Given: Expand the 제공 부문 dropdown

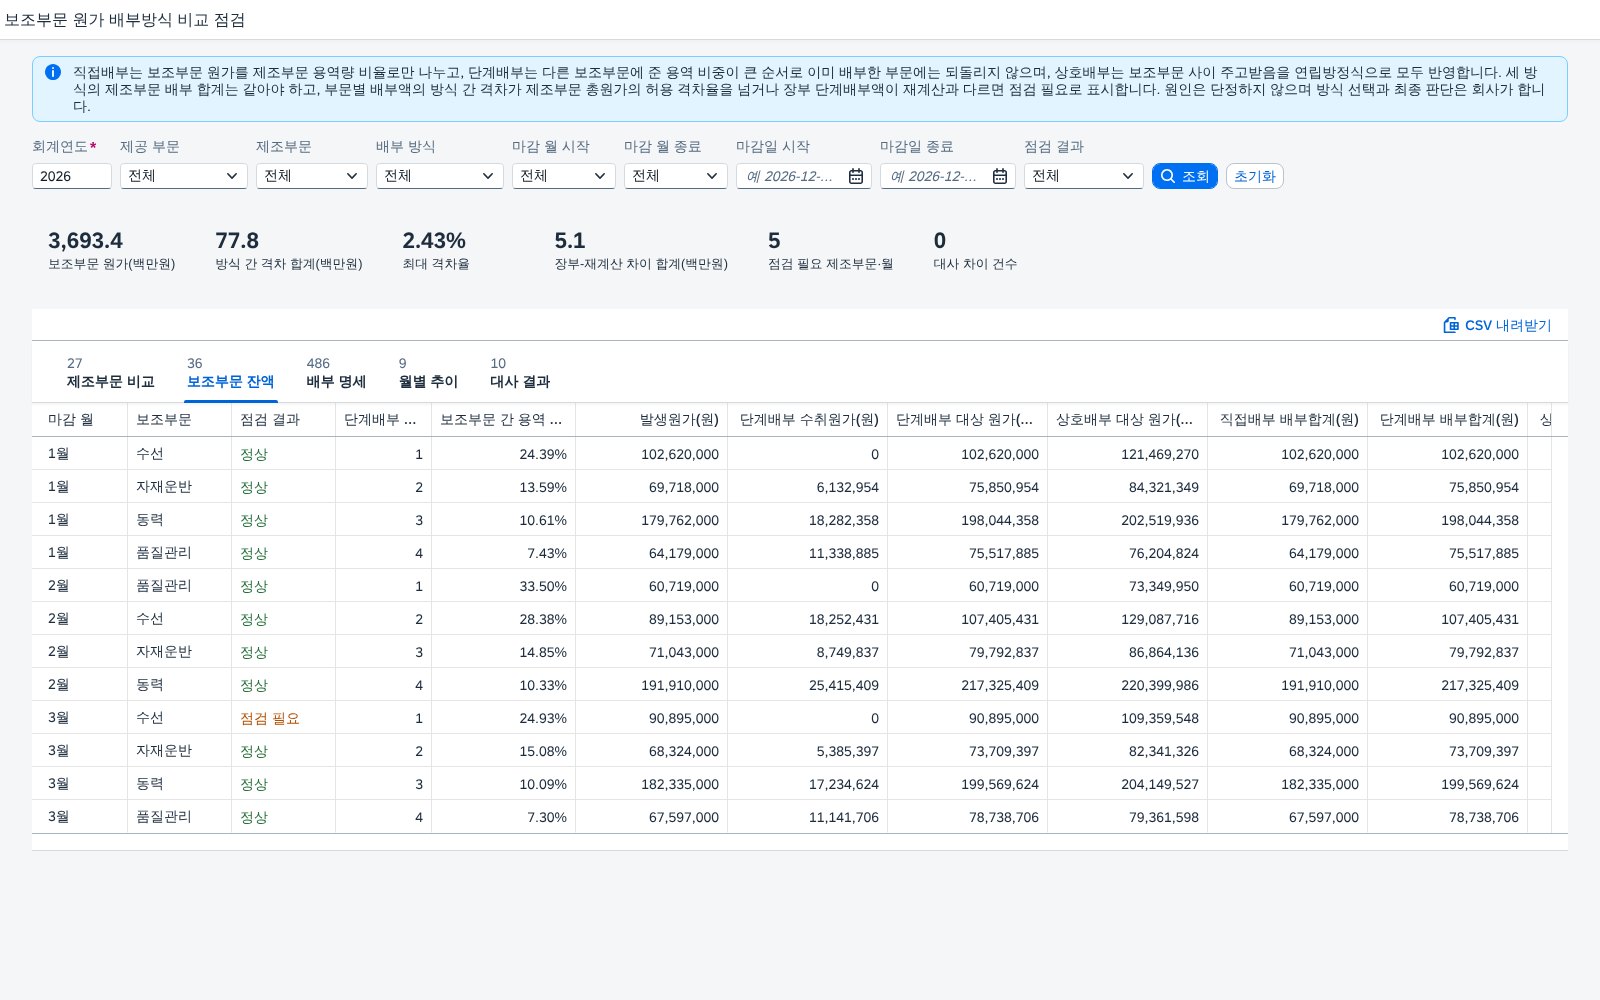Looking at the screenshot, I should 184,176.
